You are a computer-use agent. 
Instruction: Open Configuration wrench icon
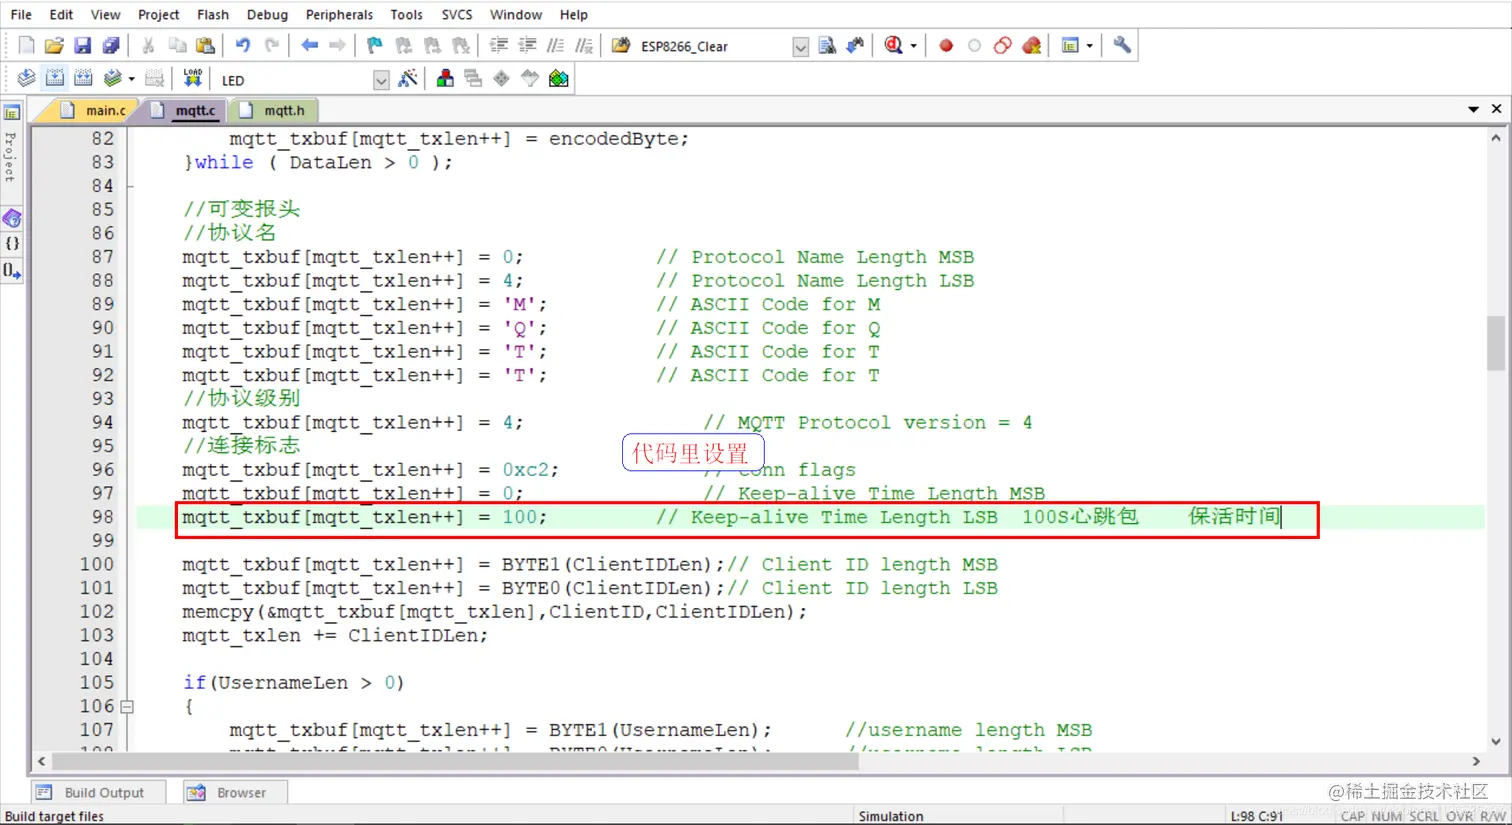tap(1122, 46)
